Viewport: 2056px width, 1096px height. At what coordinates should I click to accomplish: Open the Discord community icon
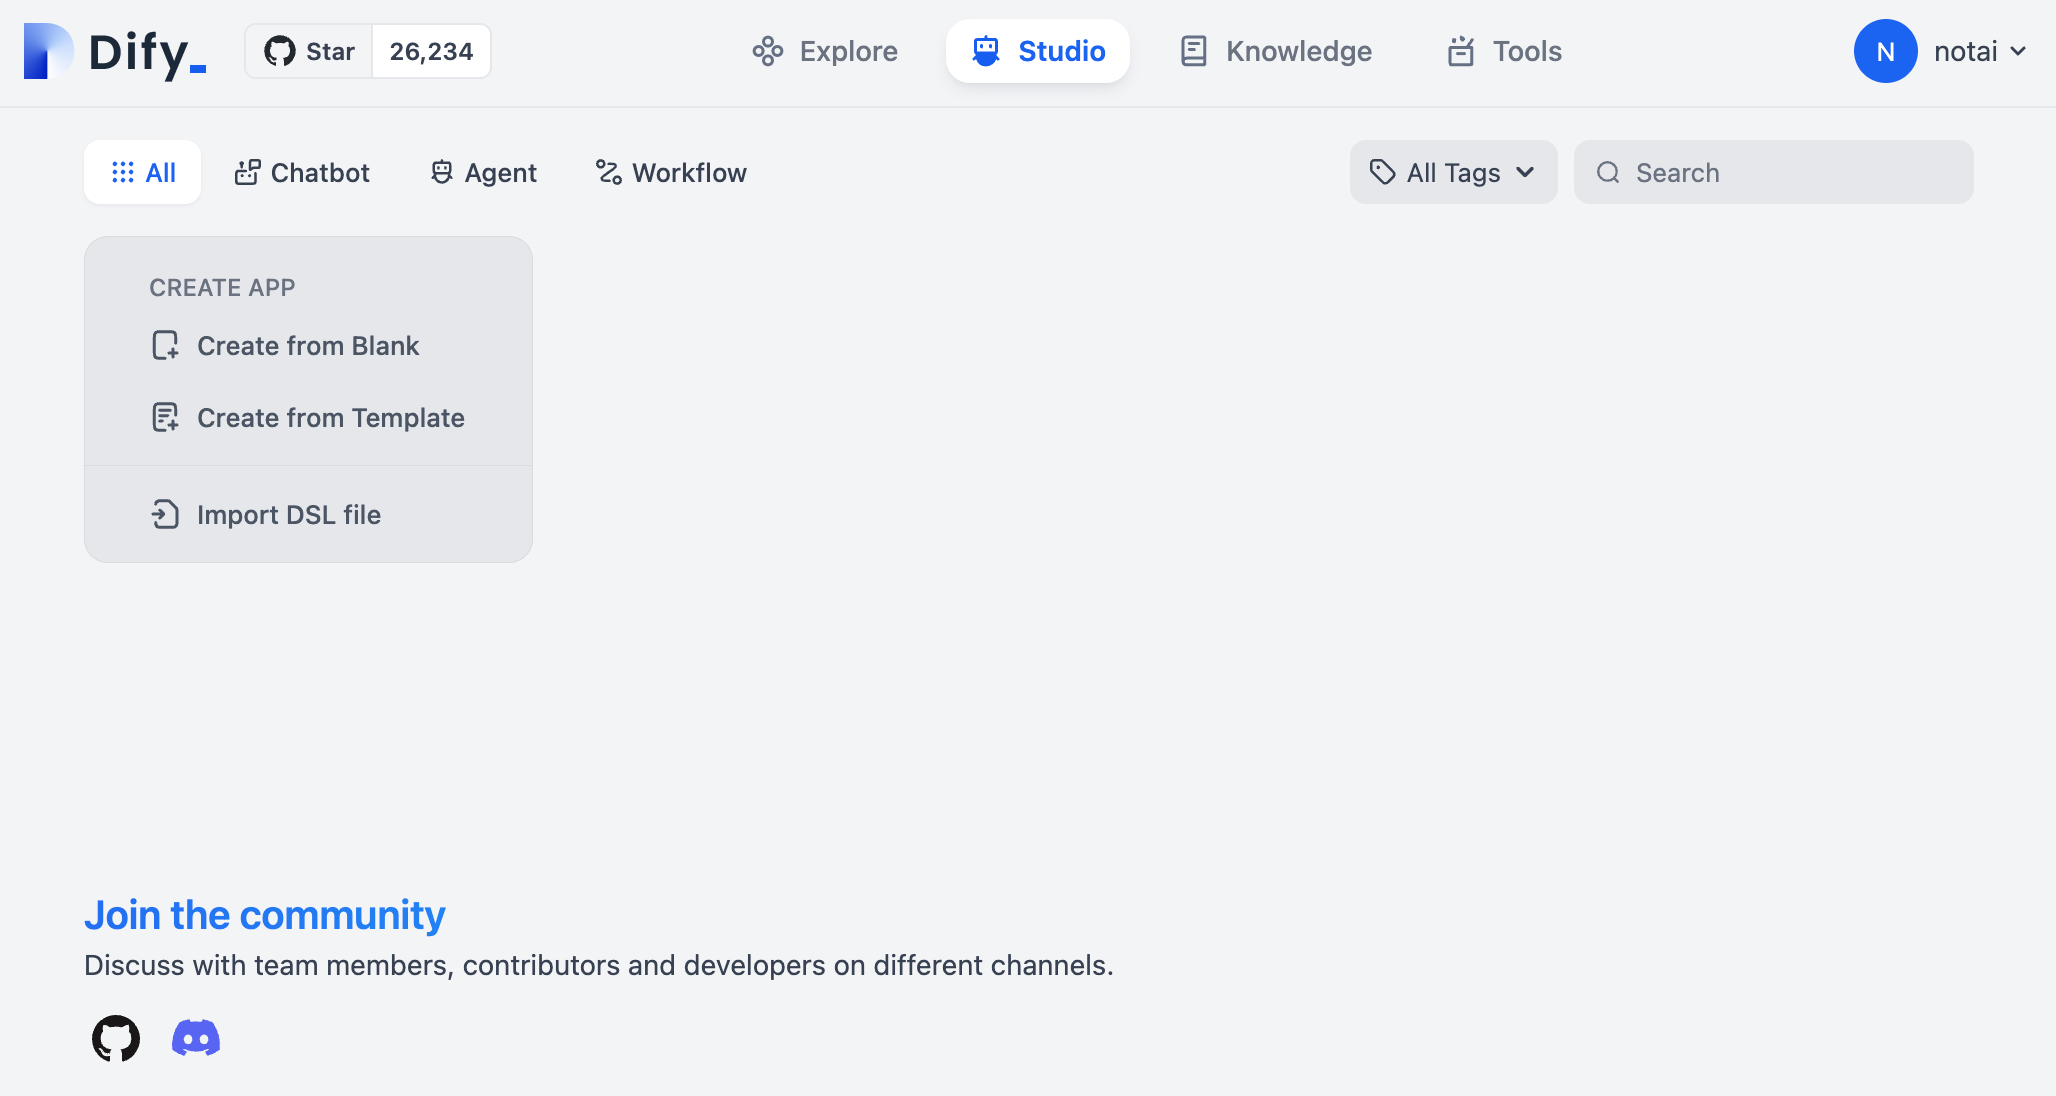[196, 1038]
